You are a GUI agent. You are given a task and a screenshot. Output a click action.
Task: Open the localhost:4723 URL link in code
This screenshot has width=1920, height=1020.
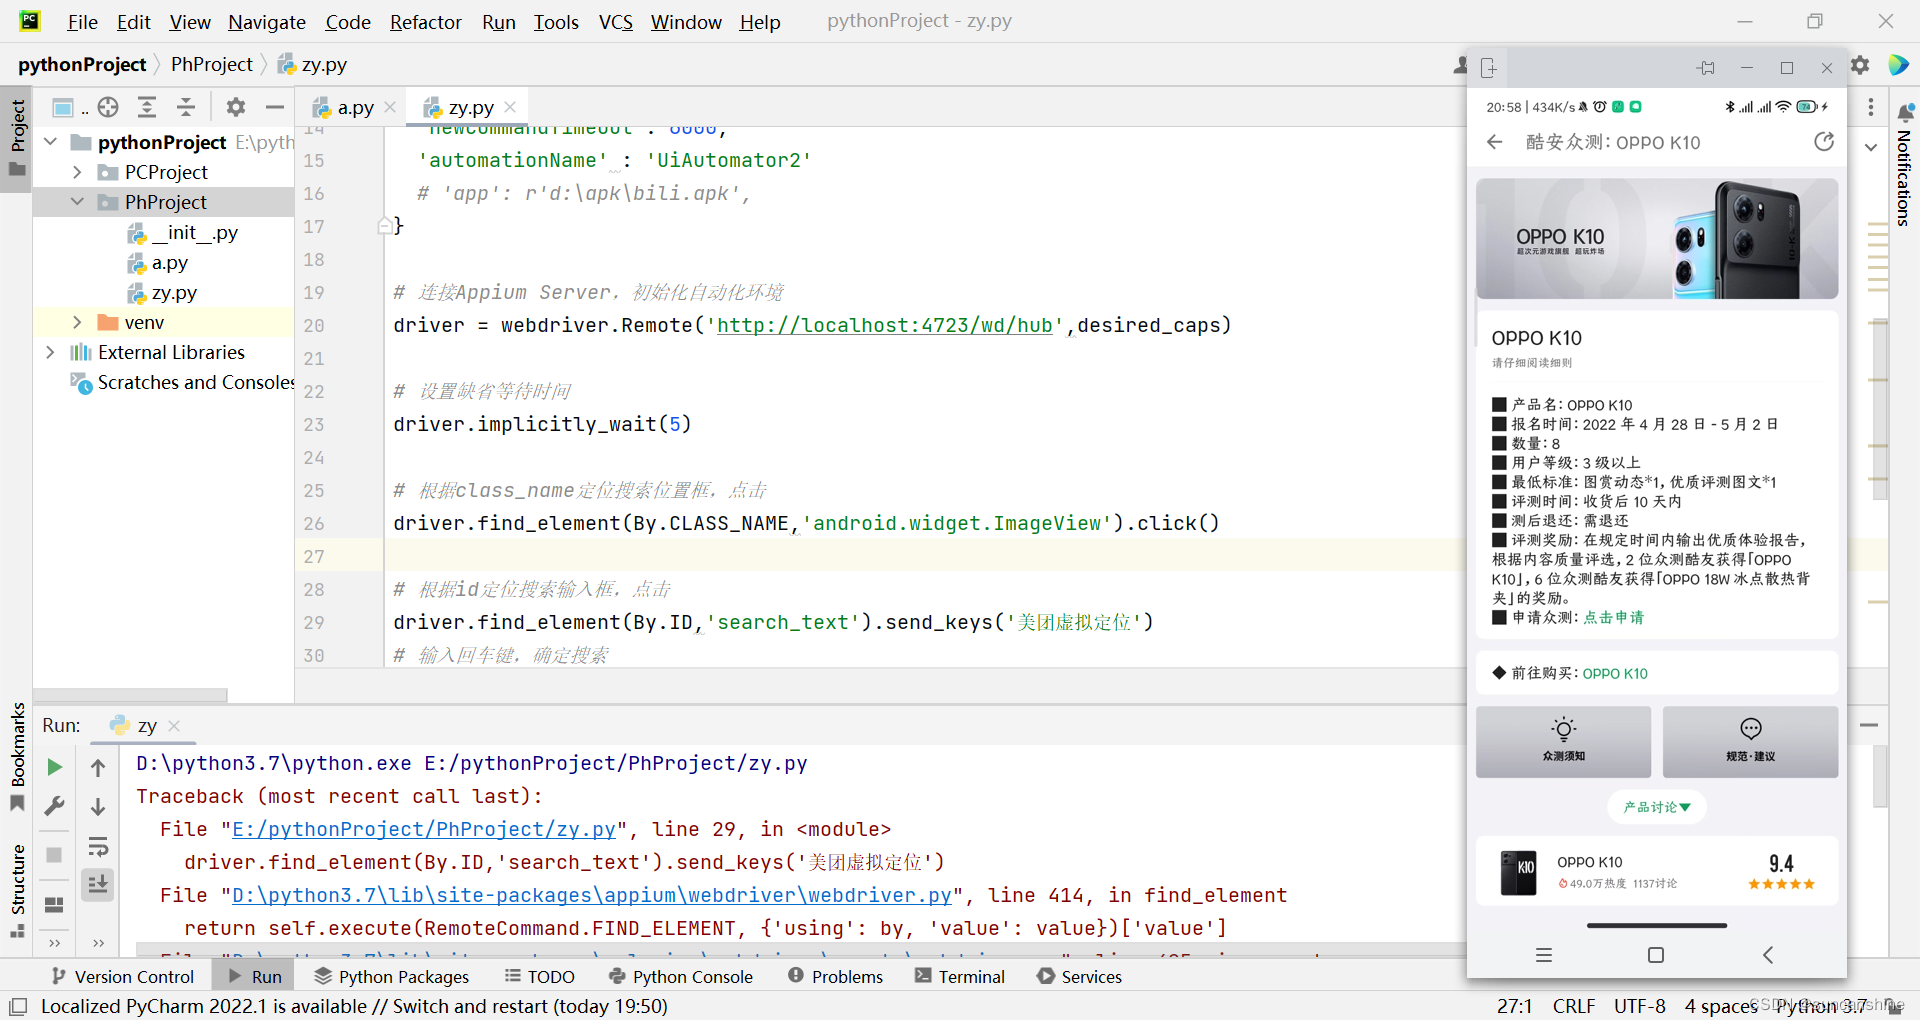point(885,325)
